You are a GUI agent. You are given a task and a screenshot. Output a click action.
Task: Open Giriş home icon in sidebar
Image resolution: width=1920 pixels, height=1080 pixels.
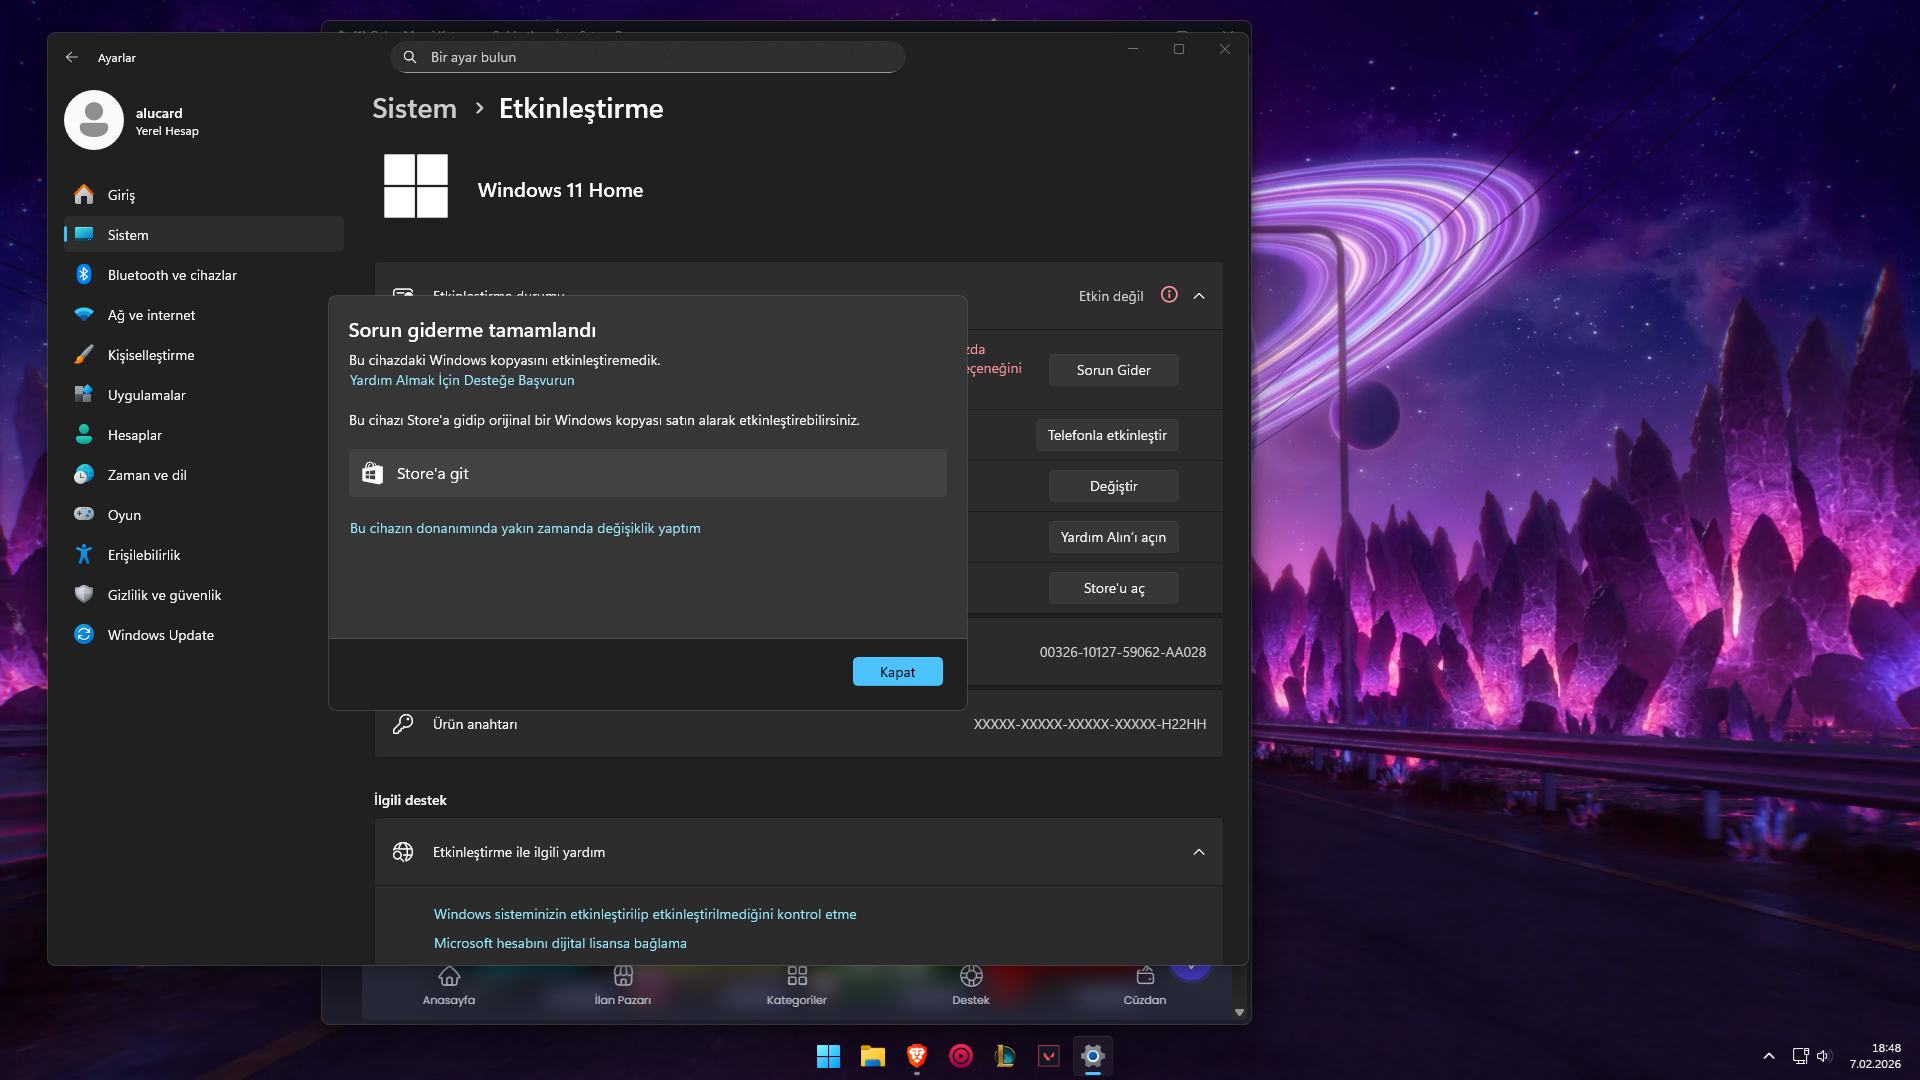pyautogui.click(x=84, y=194)
